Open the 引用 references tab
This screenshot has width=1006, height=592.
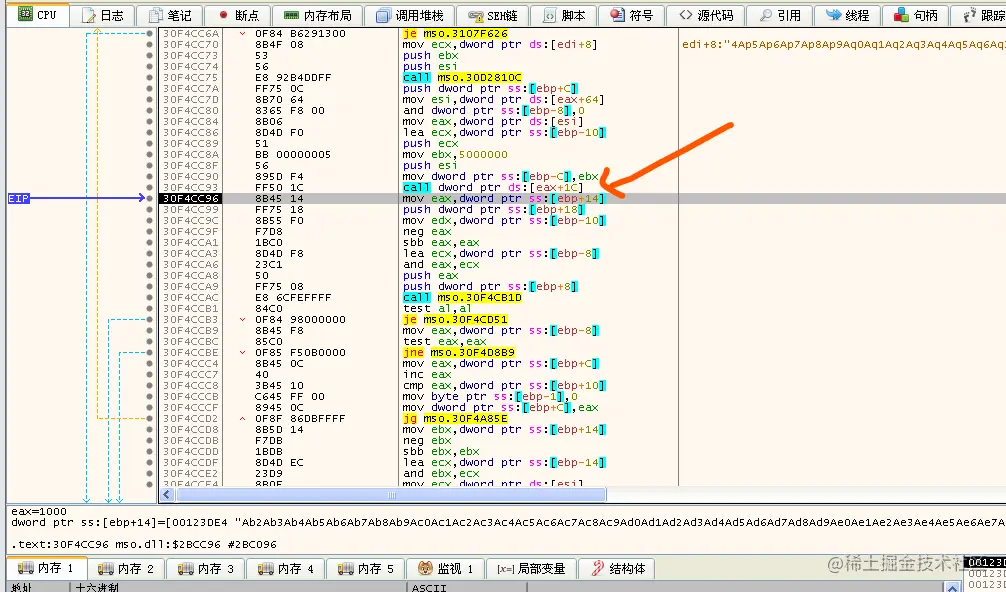pos(780,15)
